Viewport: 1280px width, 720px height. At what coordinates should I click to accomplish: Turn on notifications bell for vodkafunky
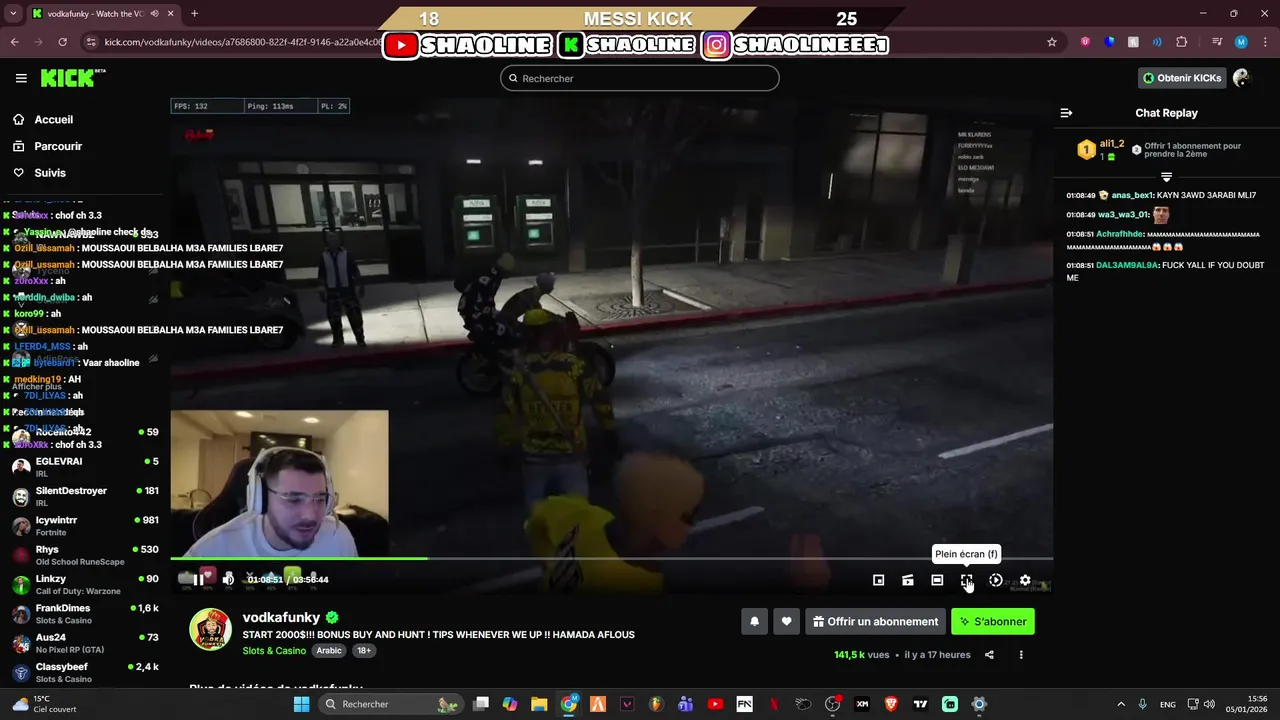[755, 621]
